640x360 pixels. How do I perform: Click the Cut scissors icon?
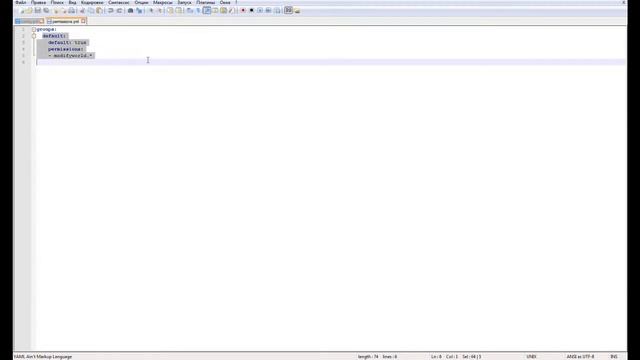point(82,11)
